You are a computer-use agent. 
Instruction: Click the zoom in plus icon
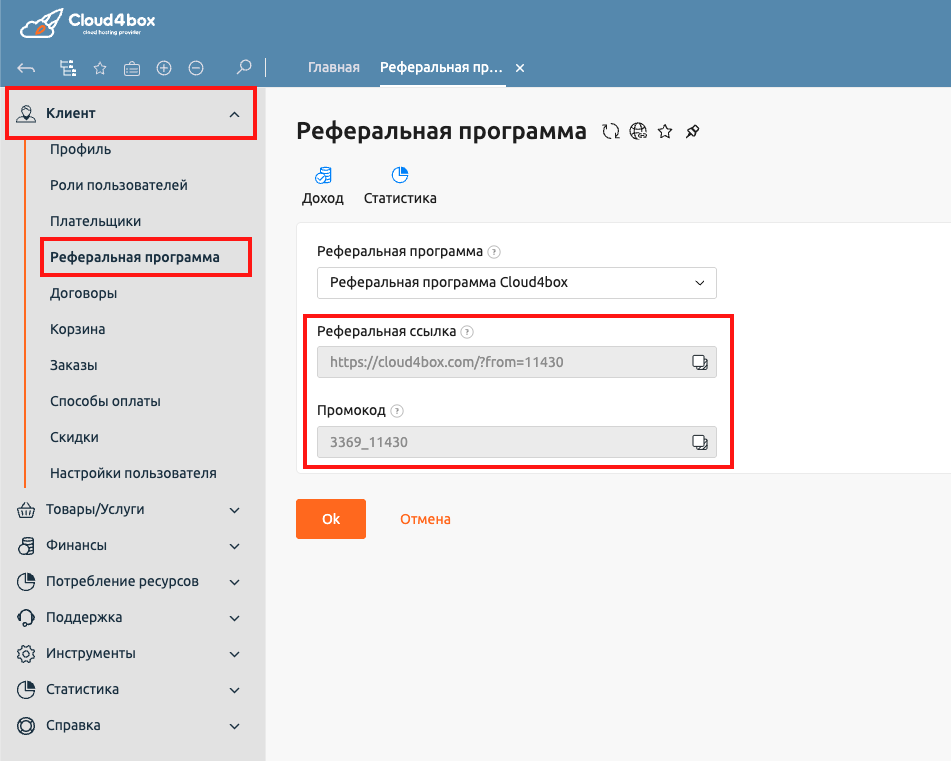pos(166,67)
